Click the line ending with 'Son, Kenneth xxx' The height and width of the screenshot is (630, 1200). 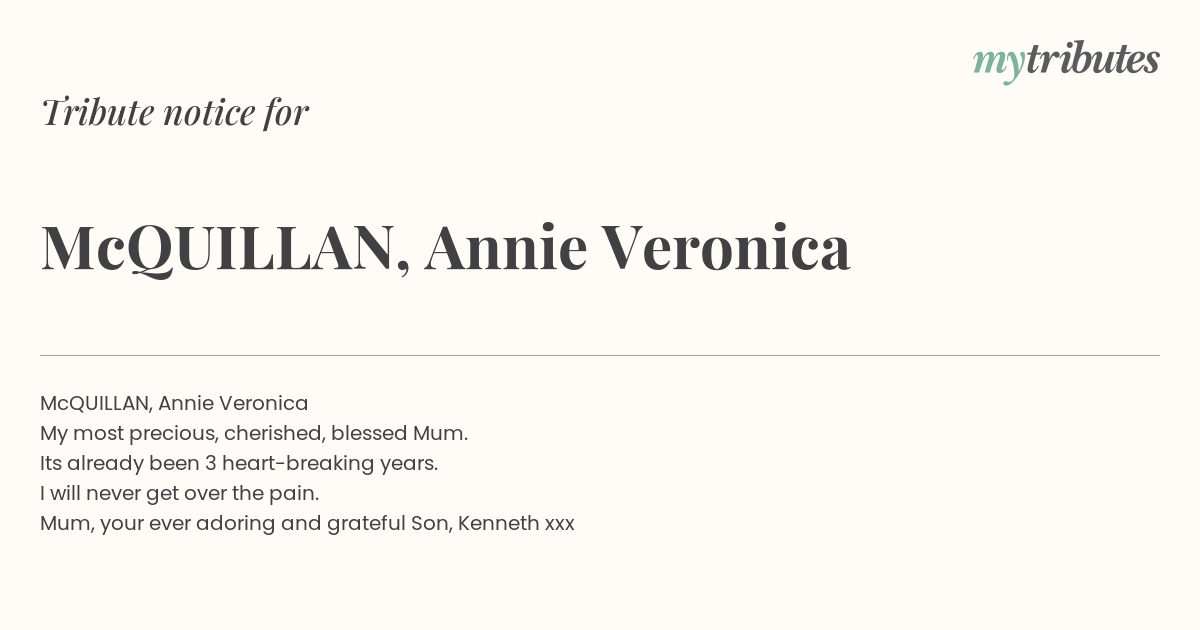tap(307, 523)
